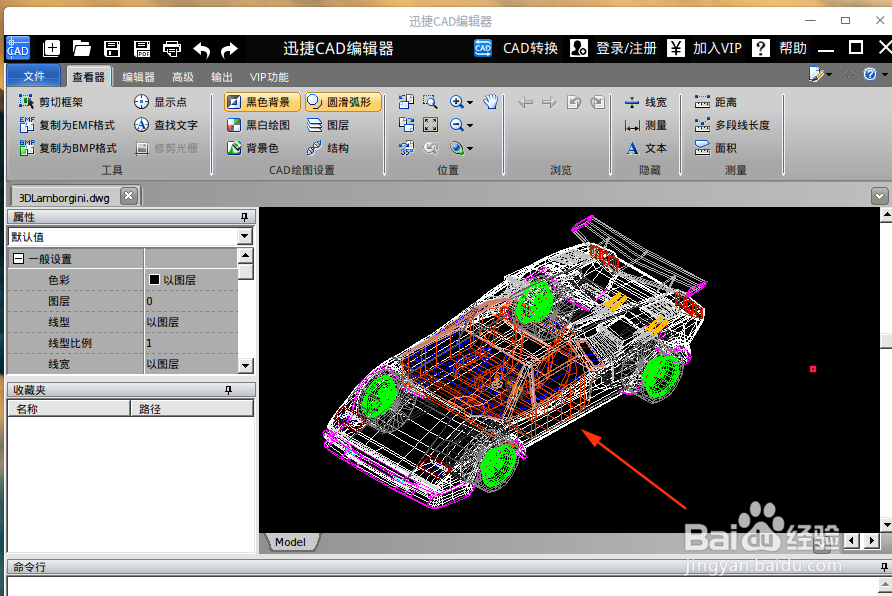Select the pan hand tool
The height and width of the screenshot is (596, 892).
click(x=490, y=102)
